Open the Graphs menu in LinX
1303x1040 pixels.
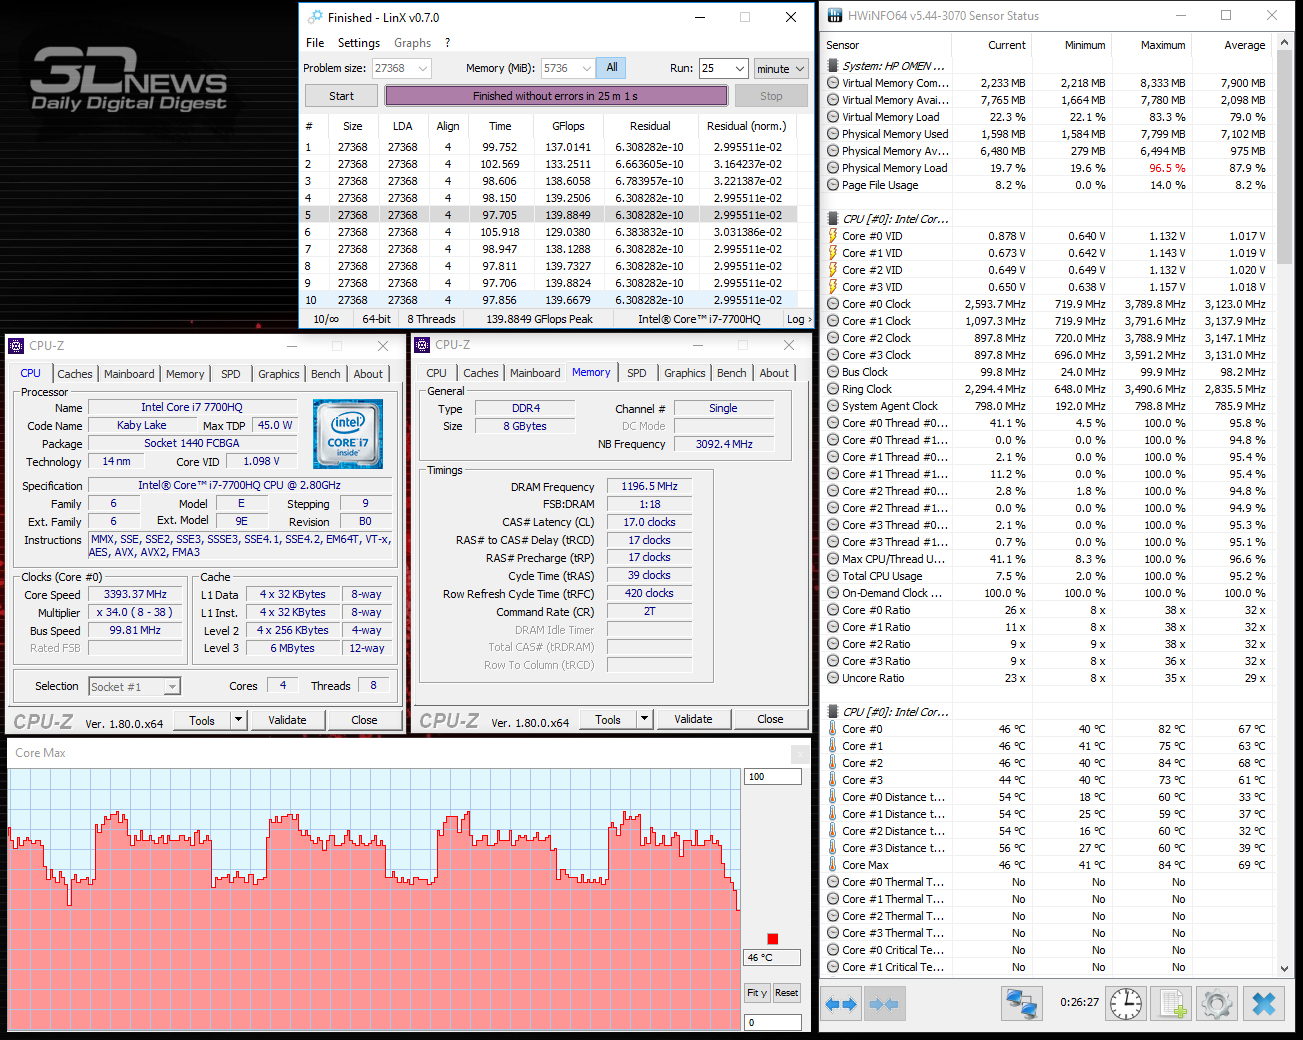click(x=412, y=43)
